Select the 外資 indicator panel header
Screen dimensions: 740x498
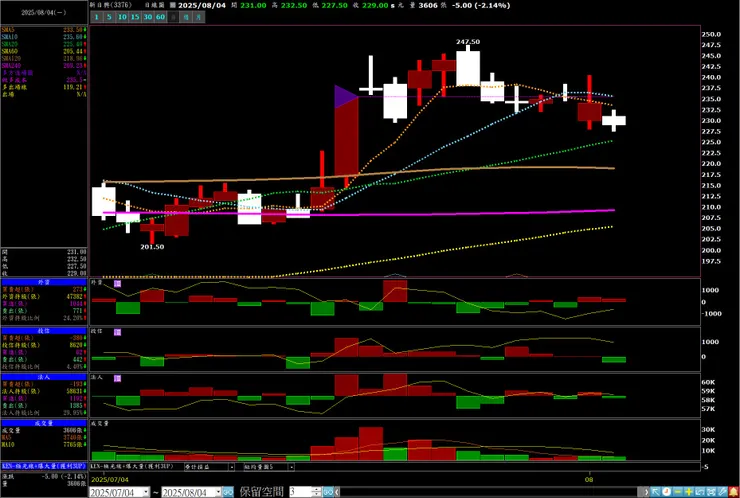click(44, 282)
